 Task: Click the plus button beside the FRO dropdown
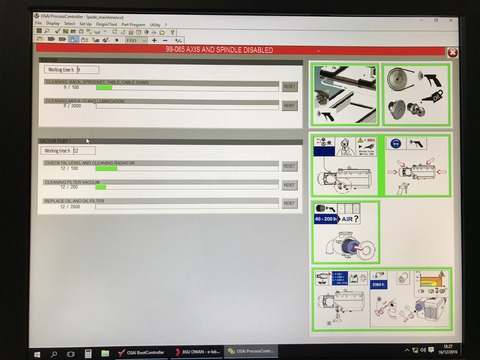[x=154, y=40]
